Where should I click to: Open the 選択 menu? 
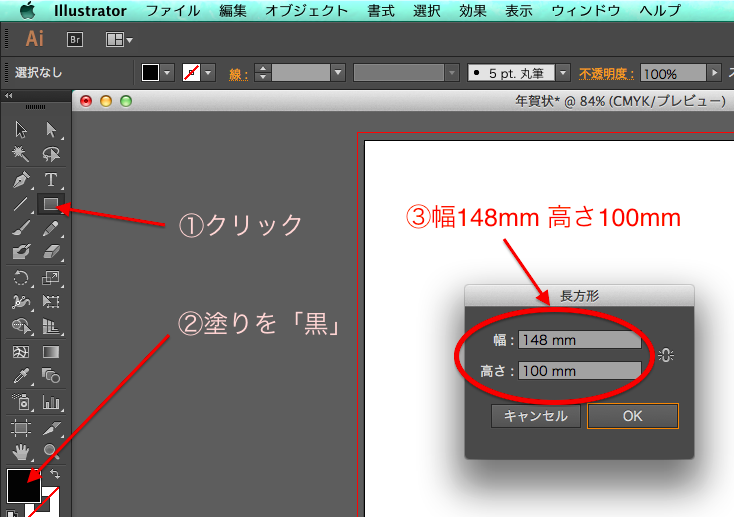427,11
